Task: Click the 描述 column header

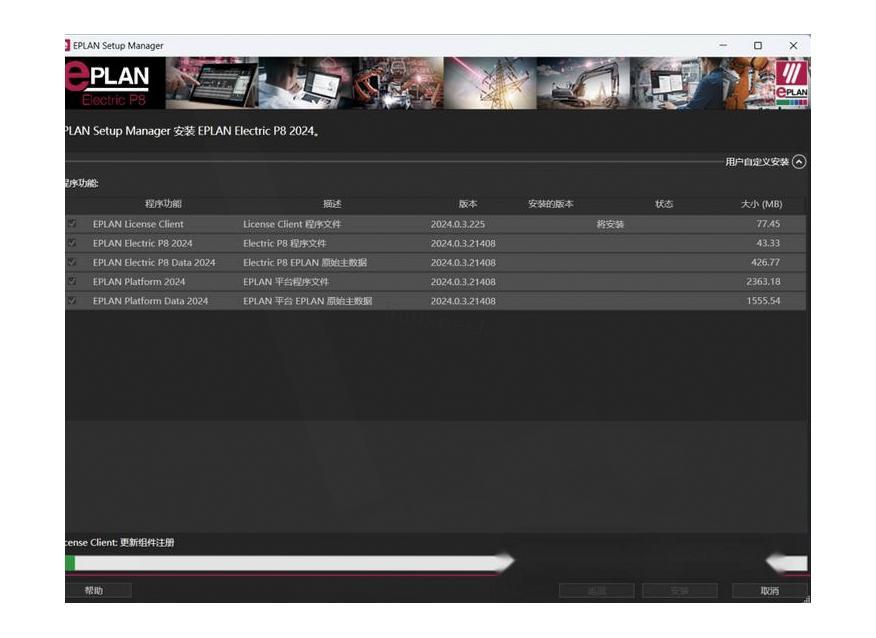Action: click(331, 204)
